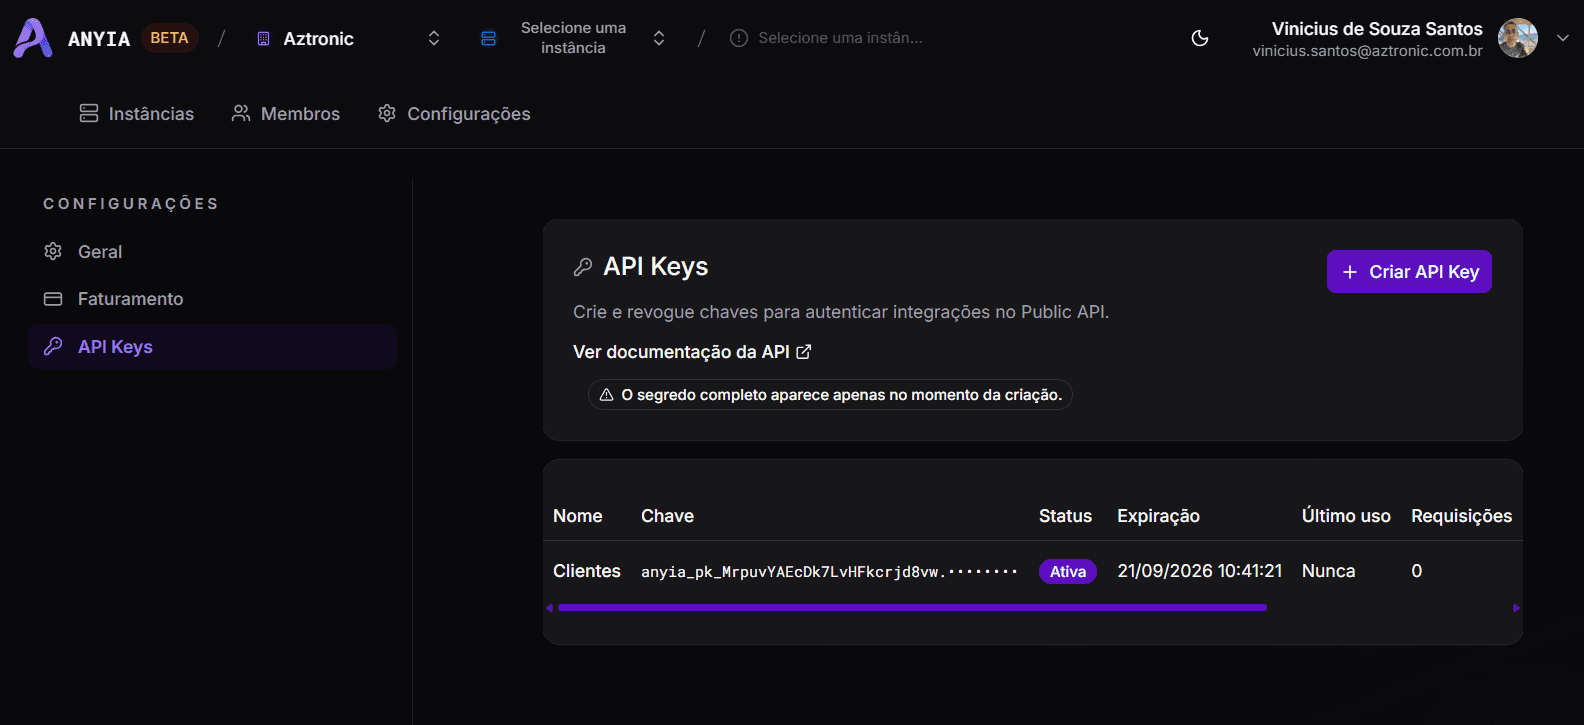Click the key icon beside sidebar API Keys

click(53, 346)
